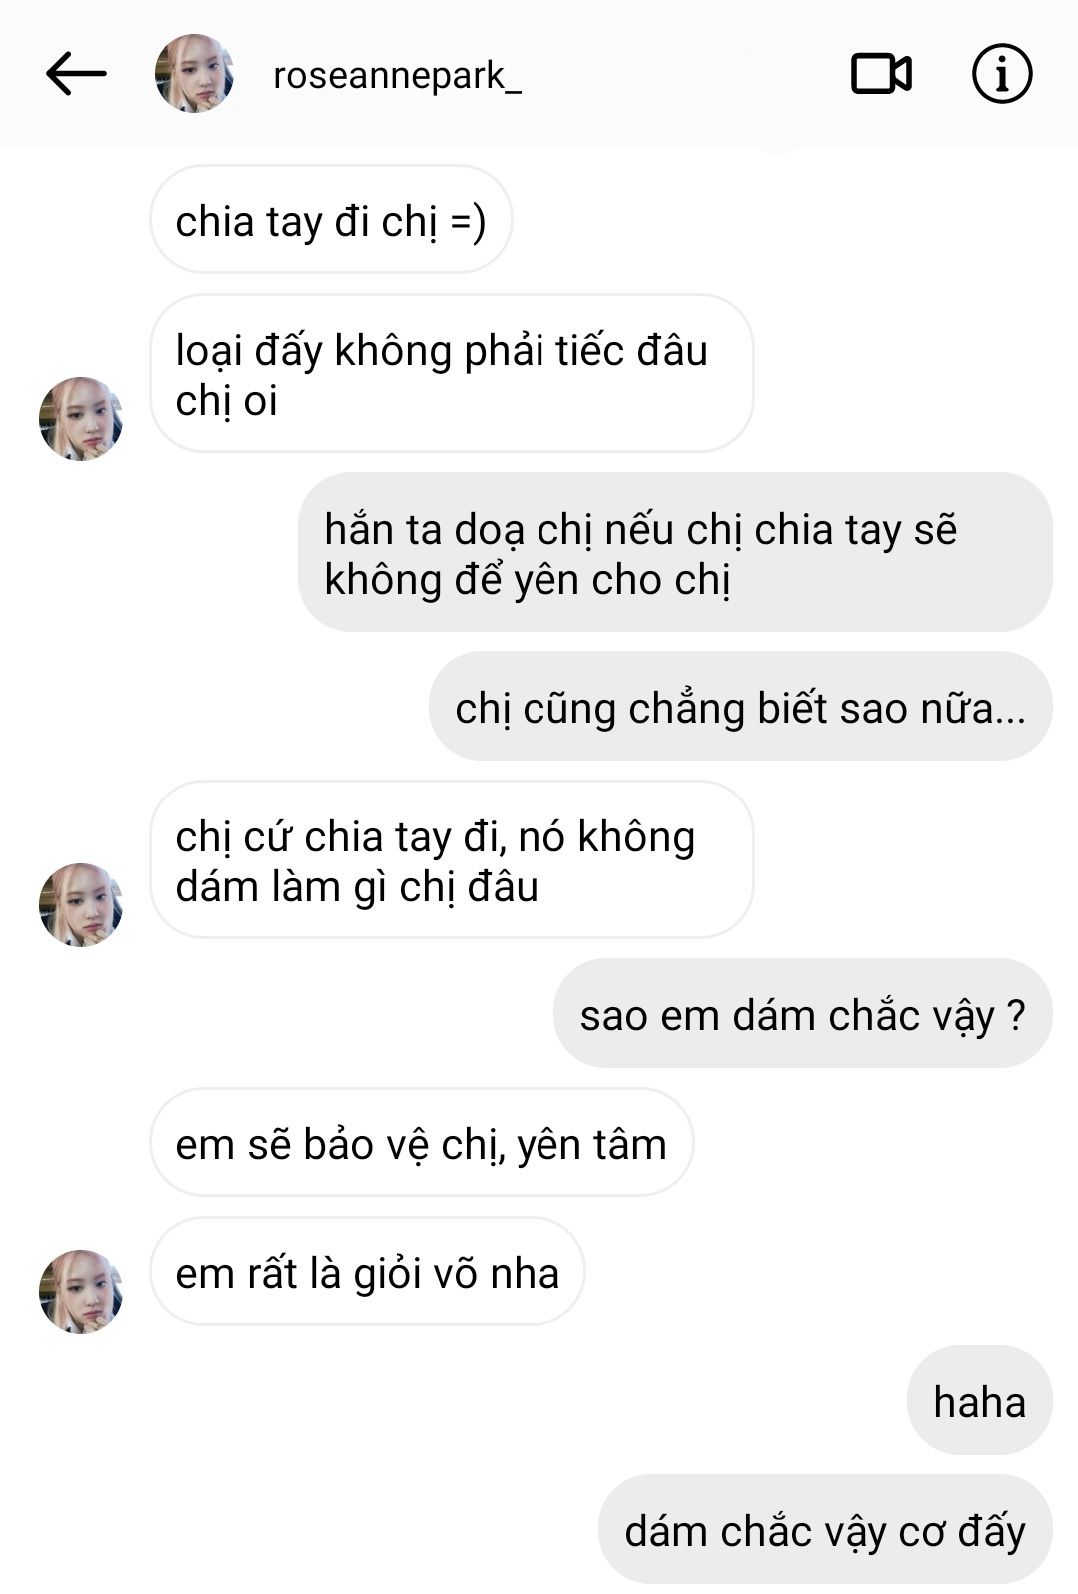This screenshot has width=1078, height=1594.
Task: Tap avatar beside 'em rất là giỏi võ nha'
Action: pyautogui.click(x=81, y=1291)
